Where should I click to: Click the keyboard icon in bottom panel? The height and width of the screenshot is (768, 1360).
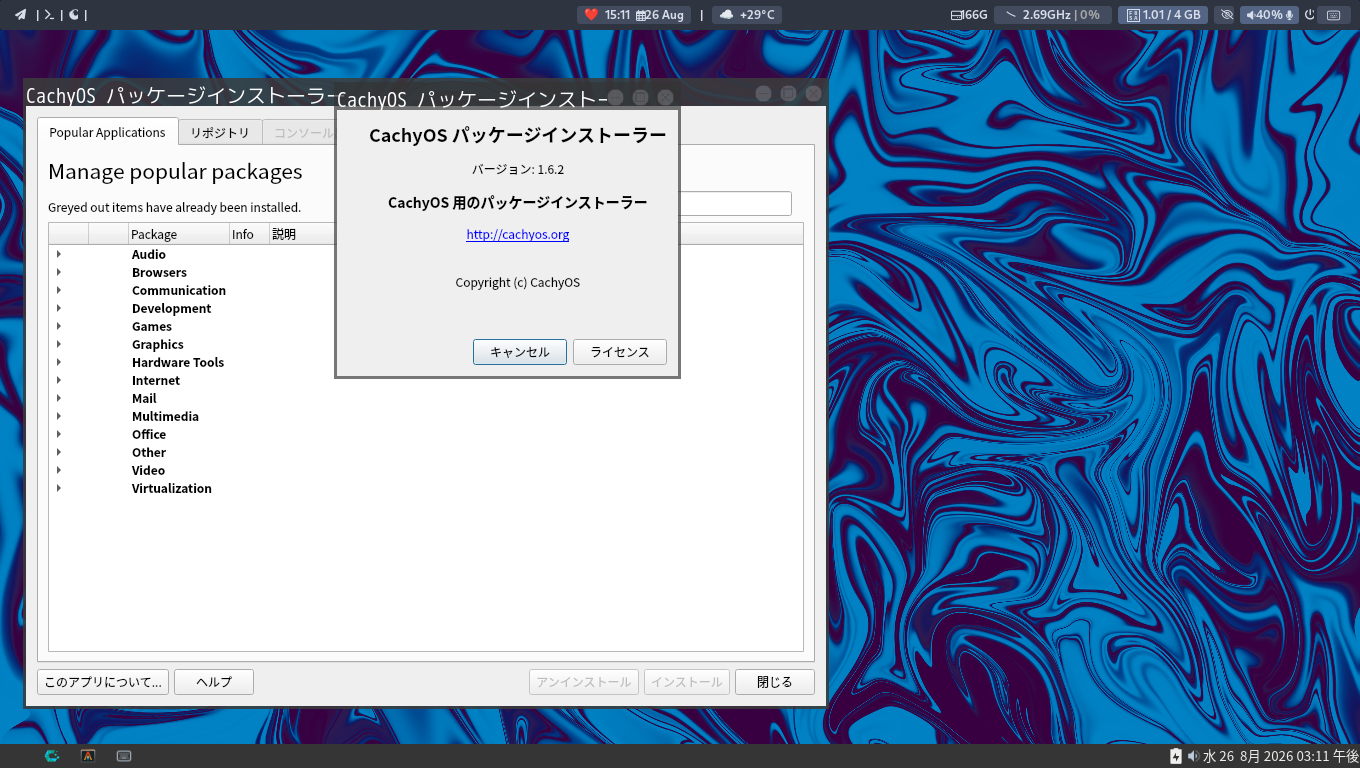(124, 756)
